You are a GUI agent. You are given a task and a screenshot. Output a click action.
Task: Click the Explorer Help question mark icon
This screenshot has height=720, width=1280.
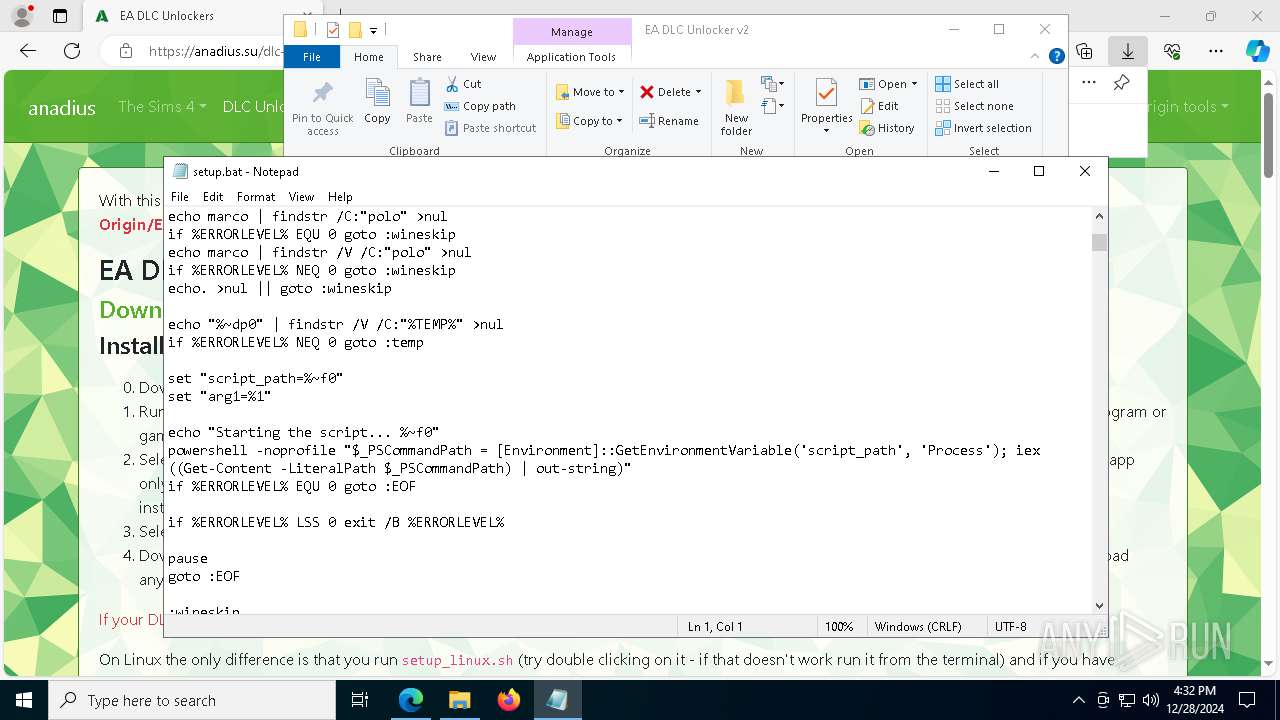1056,56
